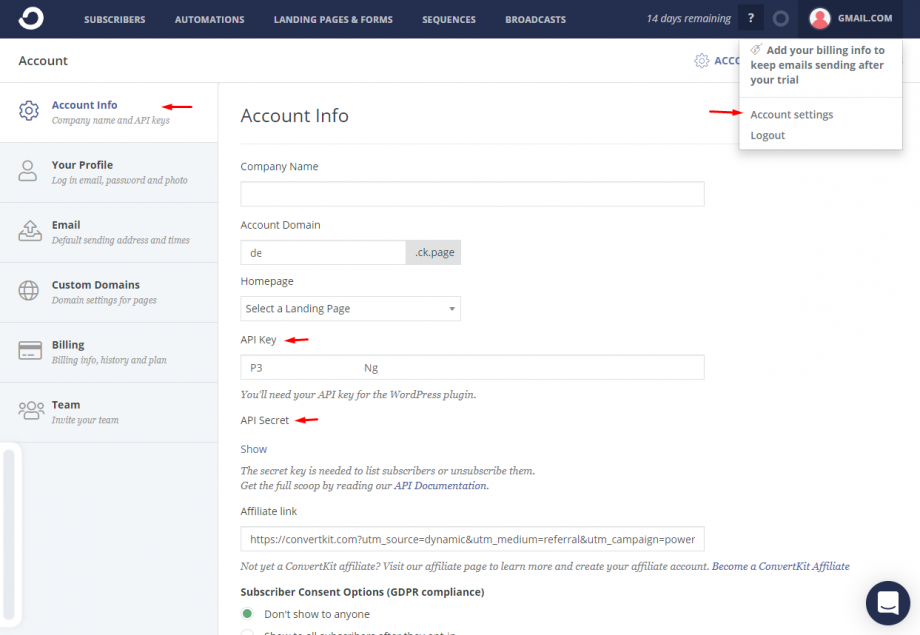
Task: Click the Account Info gear icon
Action: pos(29,111)
